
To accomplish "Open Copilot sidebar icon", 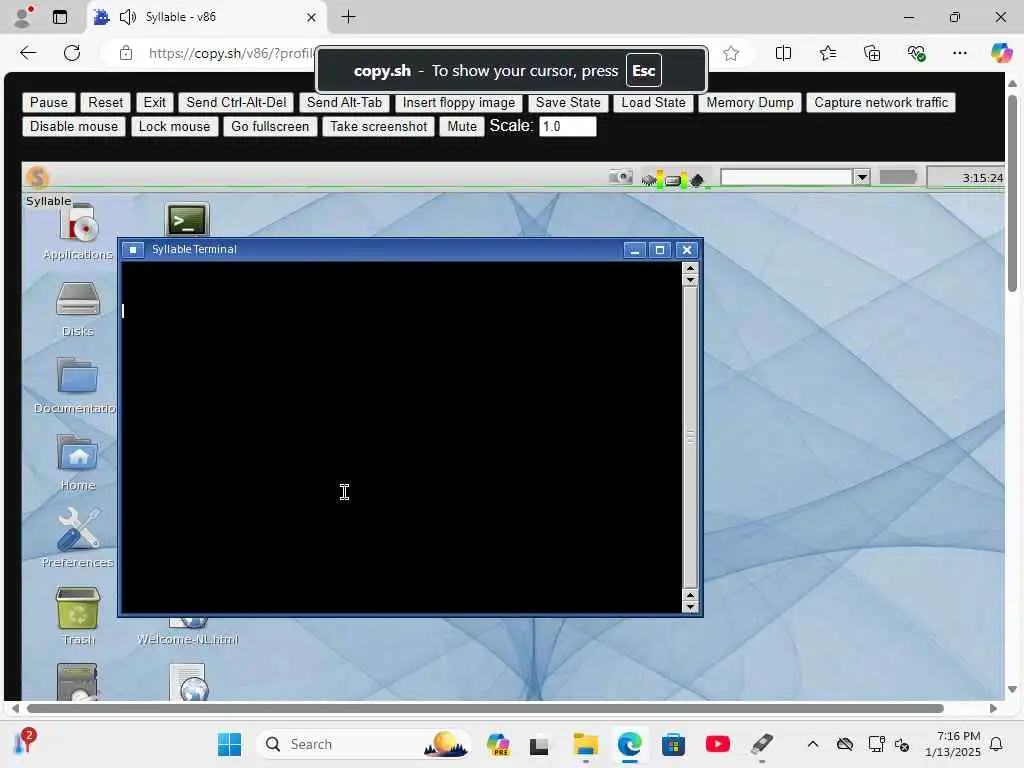I will 1001,53.
